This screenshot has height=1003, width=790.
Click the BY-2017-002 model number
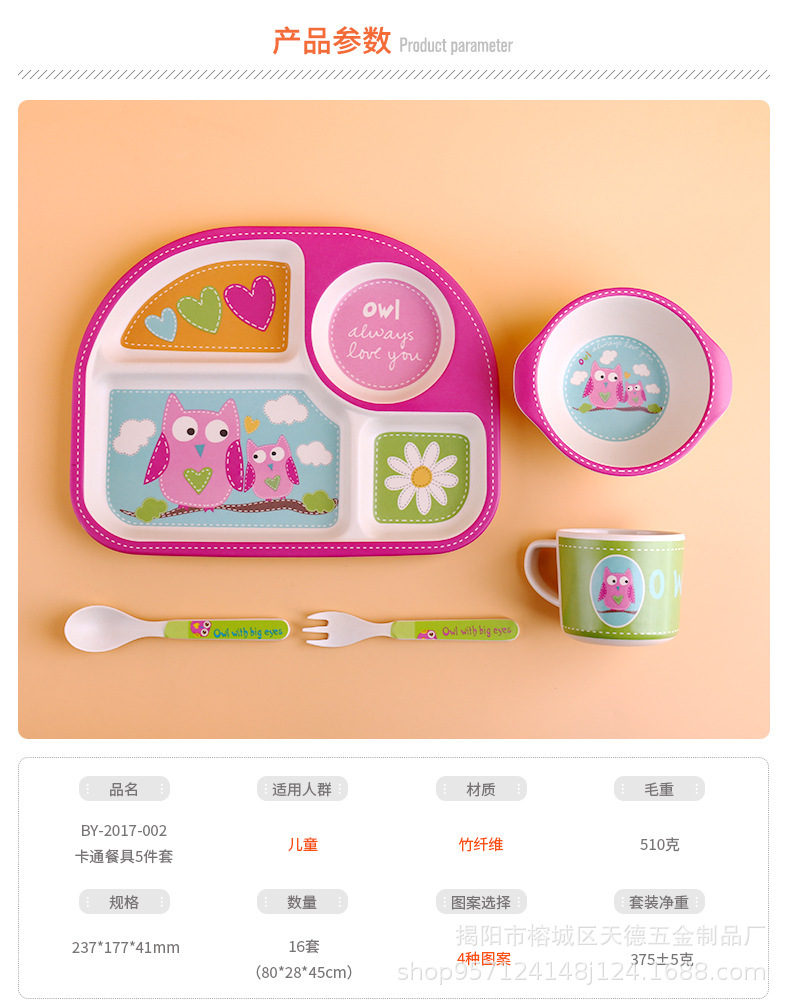click(123, 830)
